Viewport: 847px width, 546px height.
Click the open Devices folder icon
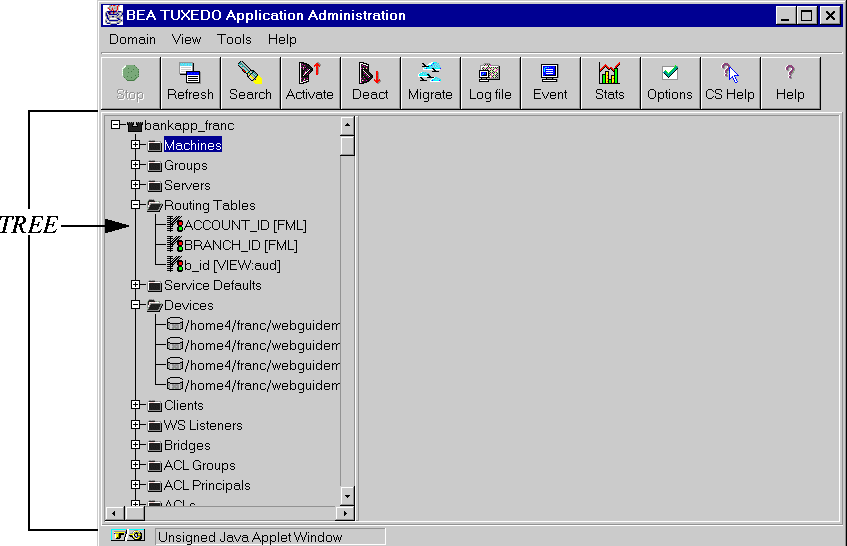(155, 306)
